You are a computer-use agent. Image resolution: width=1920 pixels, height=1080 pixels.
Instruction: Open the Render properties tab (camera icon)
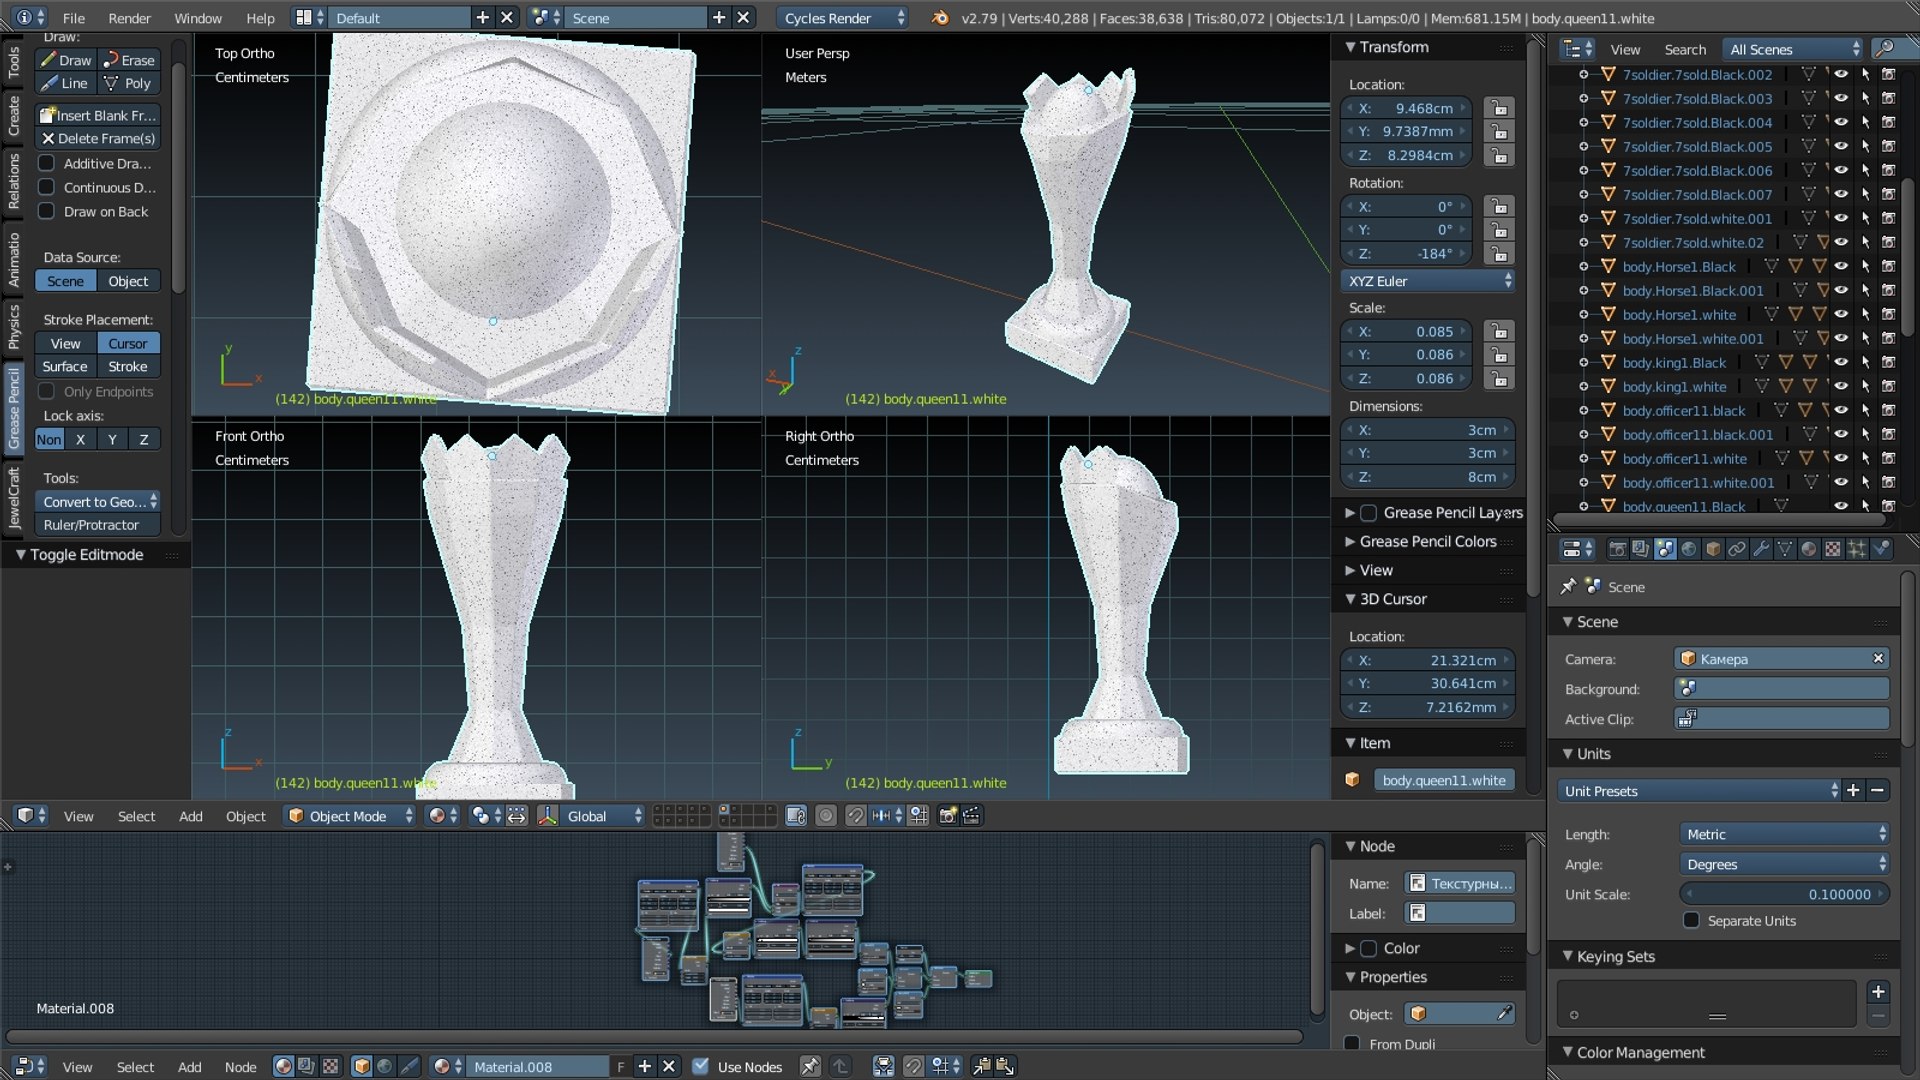coord(1617,549)
